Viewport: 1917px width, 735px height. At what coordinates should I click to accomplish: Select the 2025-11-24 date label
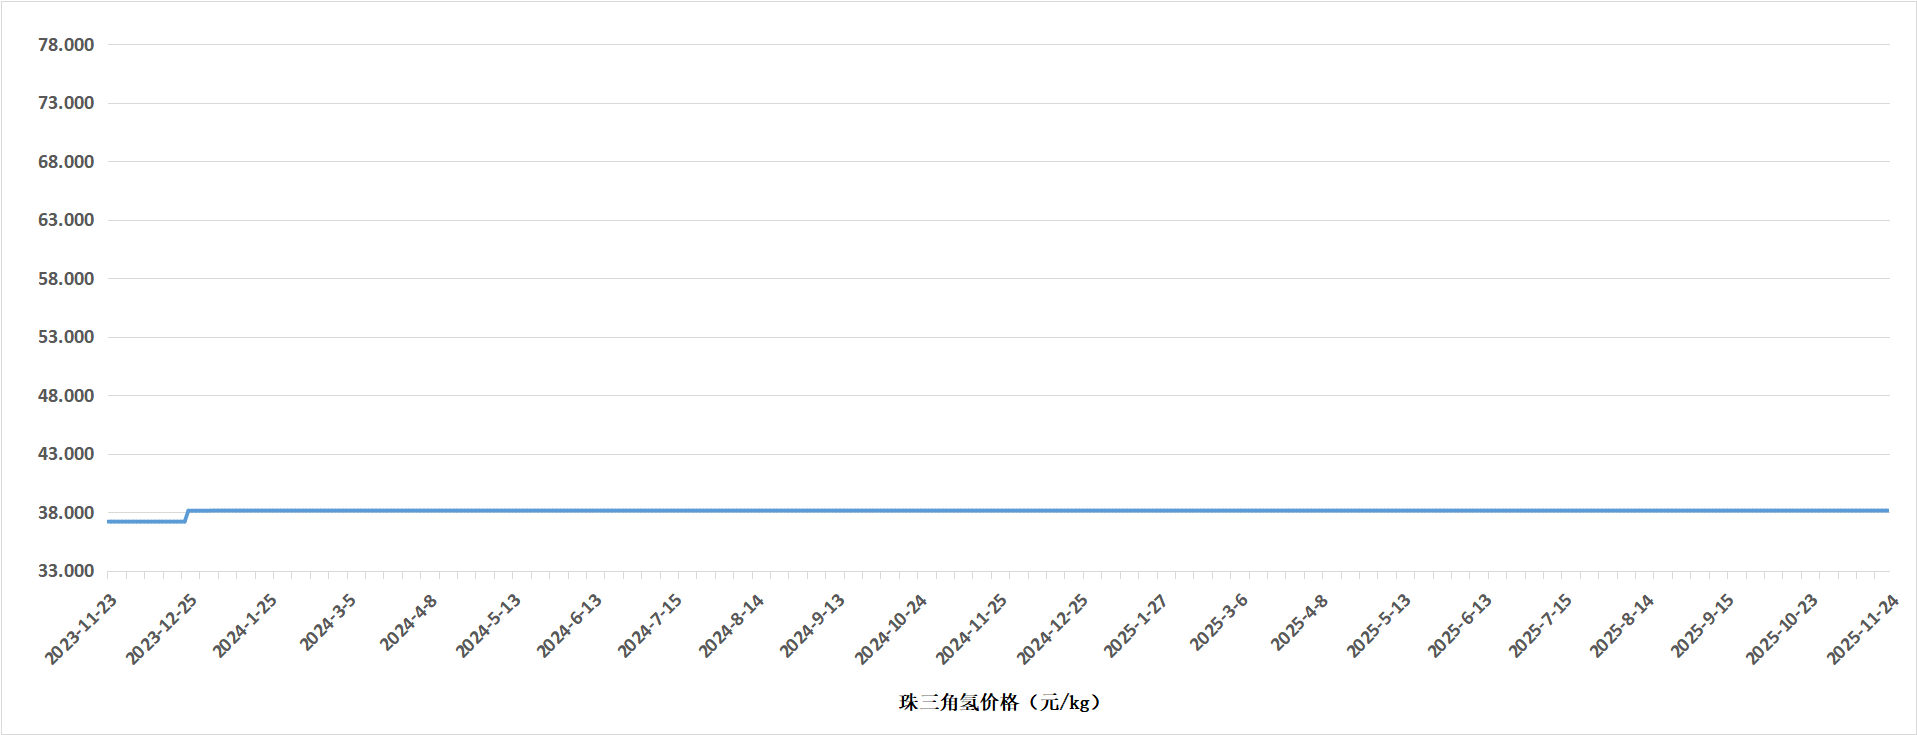coord(1862,629)
